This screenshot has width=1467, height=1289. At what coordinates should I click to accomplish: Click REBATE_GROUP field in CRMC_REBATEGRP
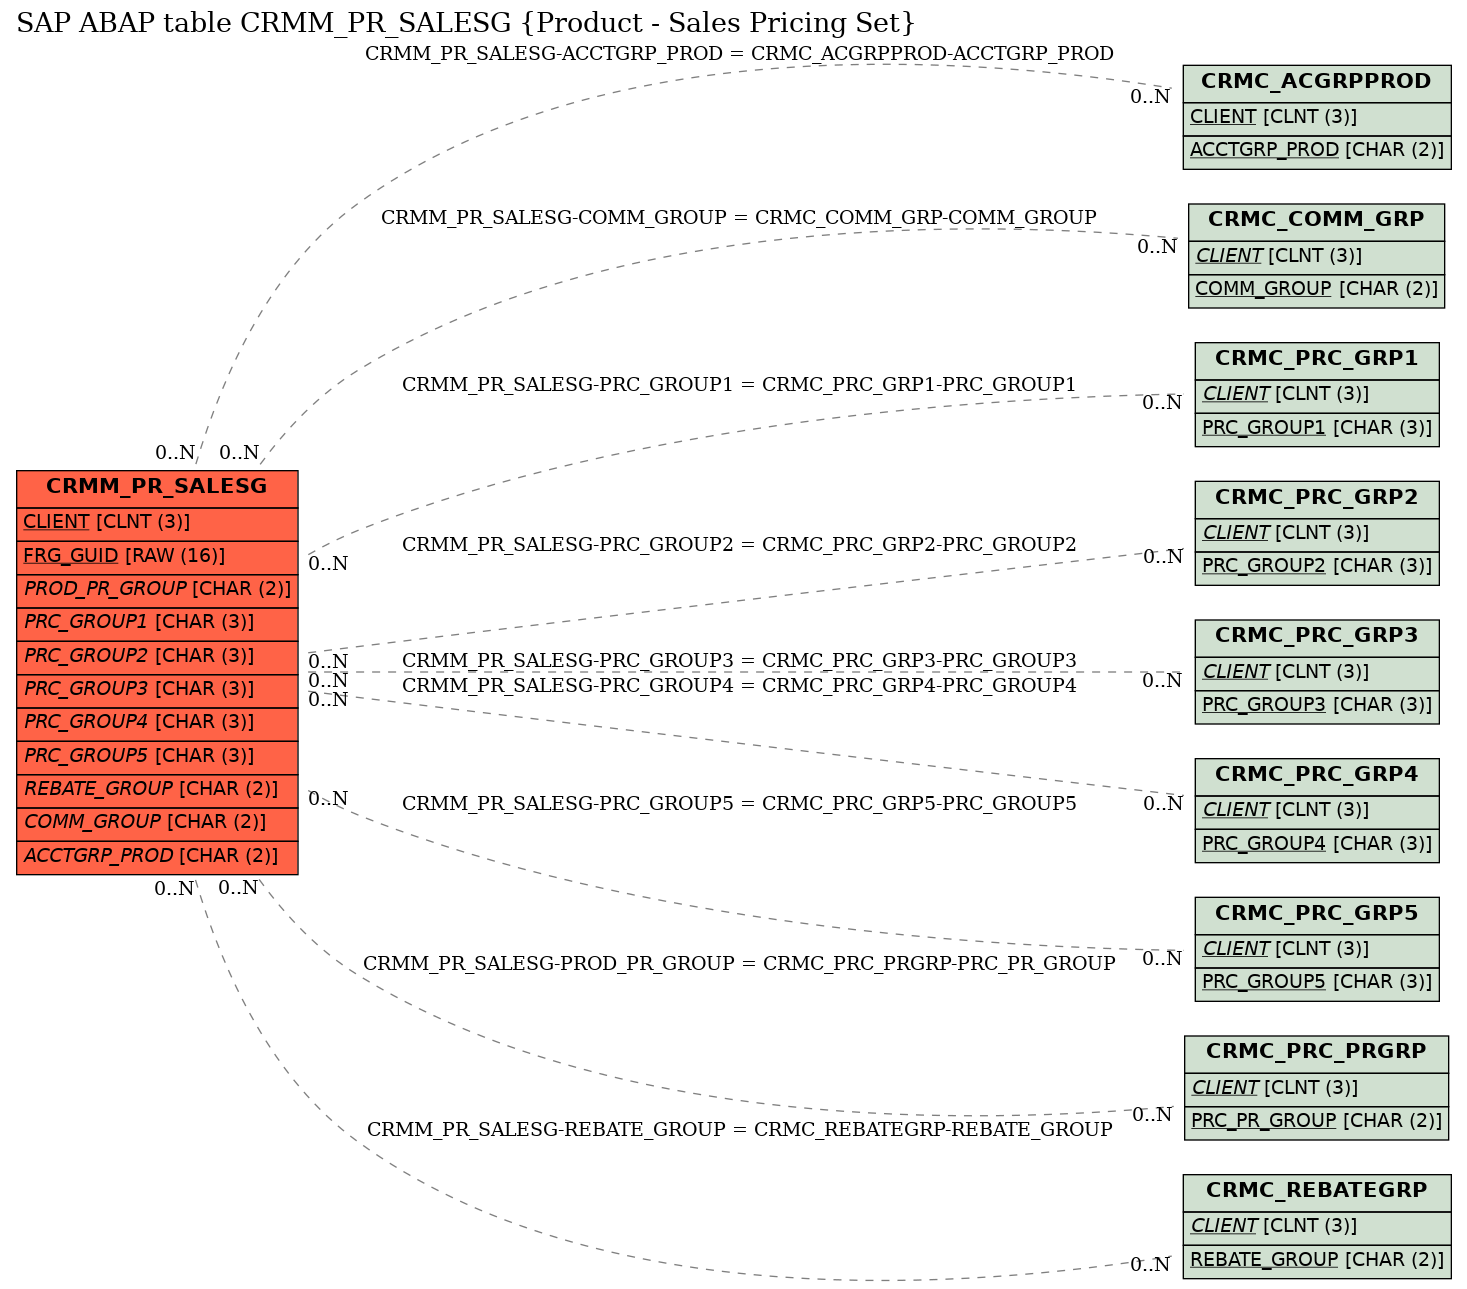coord(1316,1261)
